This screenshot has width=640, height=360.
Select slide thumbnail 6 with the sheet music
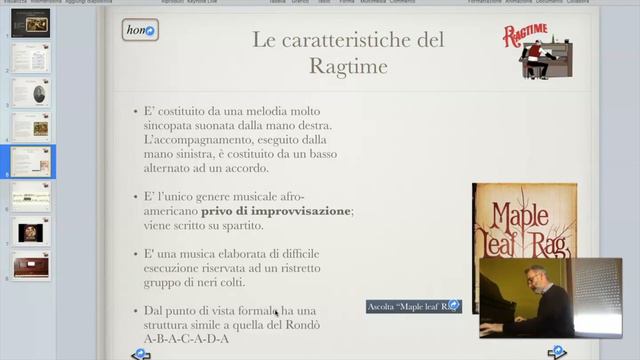coord(31,197)
